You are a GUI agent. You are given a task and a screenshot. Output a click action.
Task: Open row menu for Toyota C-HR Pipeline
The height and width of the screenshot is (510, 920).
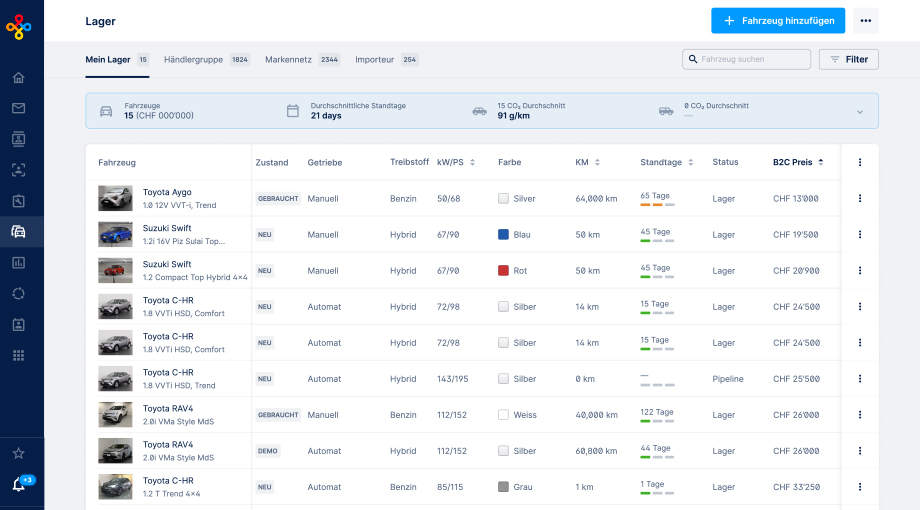860,379
